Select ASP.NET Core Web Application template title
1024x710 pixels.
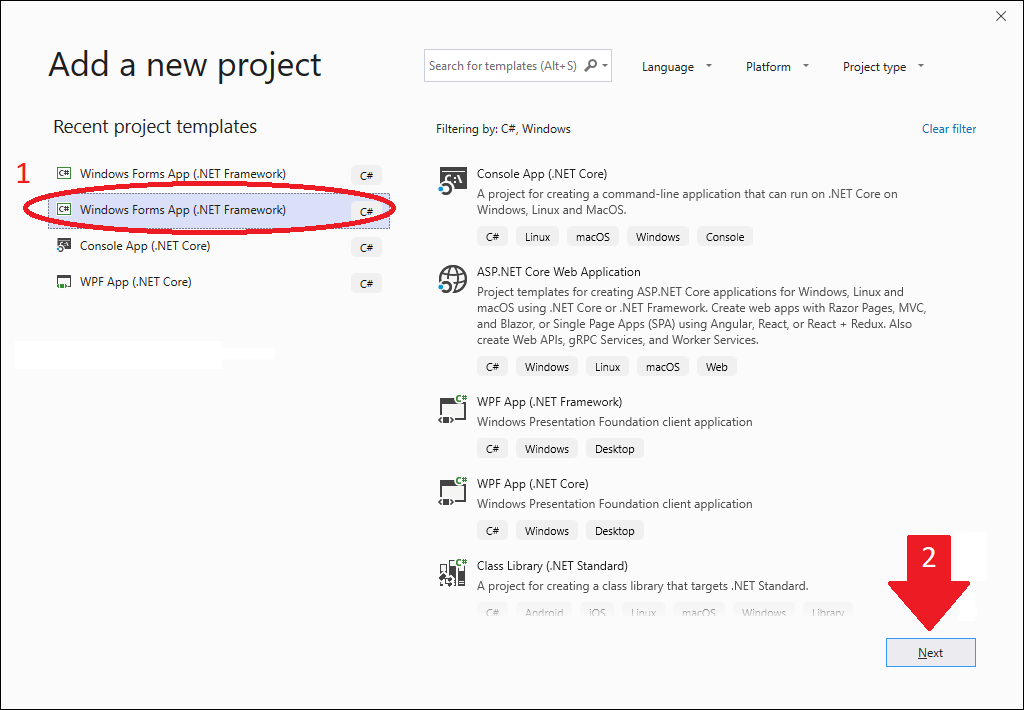click(x=558, y=272)
